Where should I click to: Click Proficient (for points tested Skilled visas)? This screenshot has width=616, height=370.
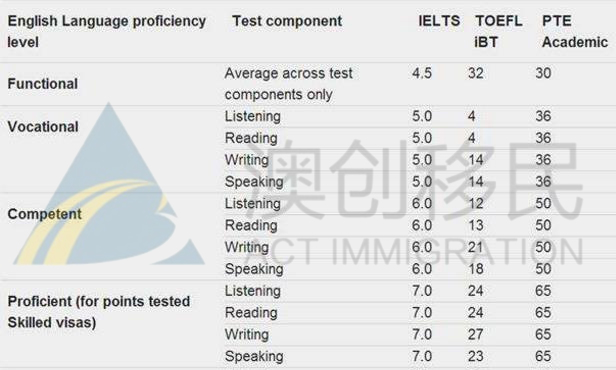pos(99,312)
